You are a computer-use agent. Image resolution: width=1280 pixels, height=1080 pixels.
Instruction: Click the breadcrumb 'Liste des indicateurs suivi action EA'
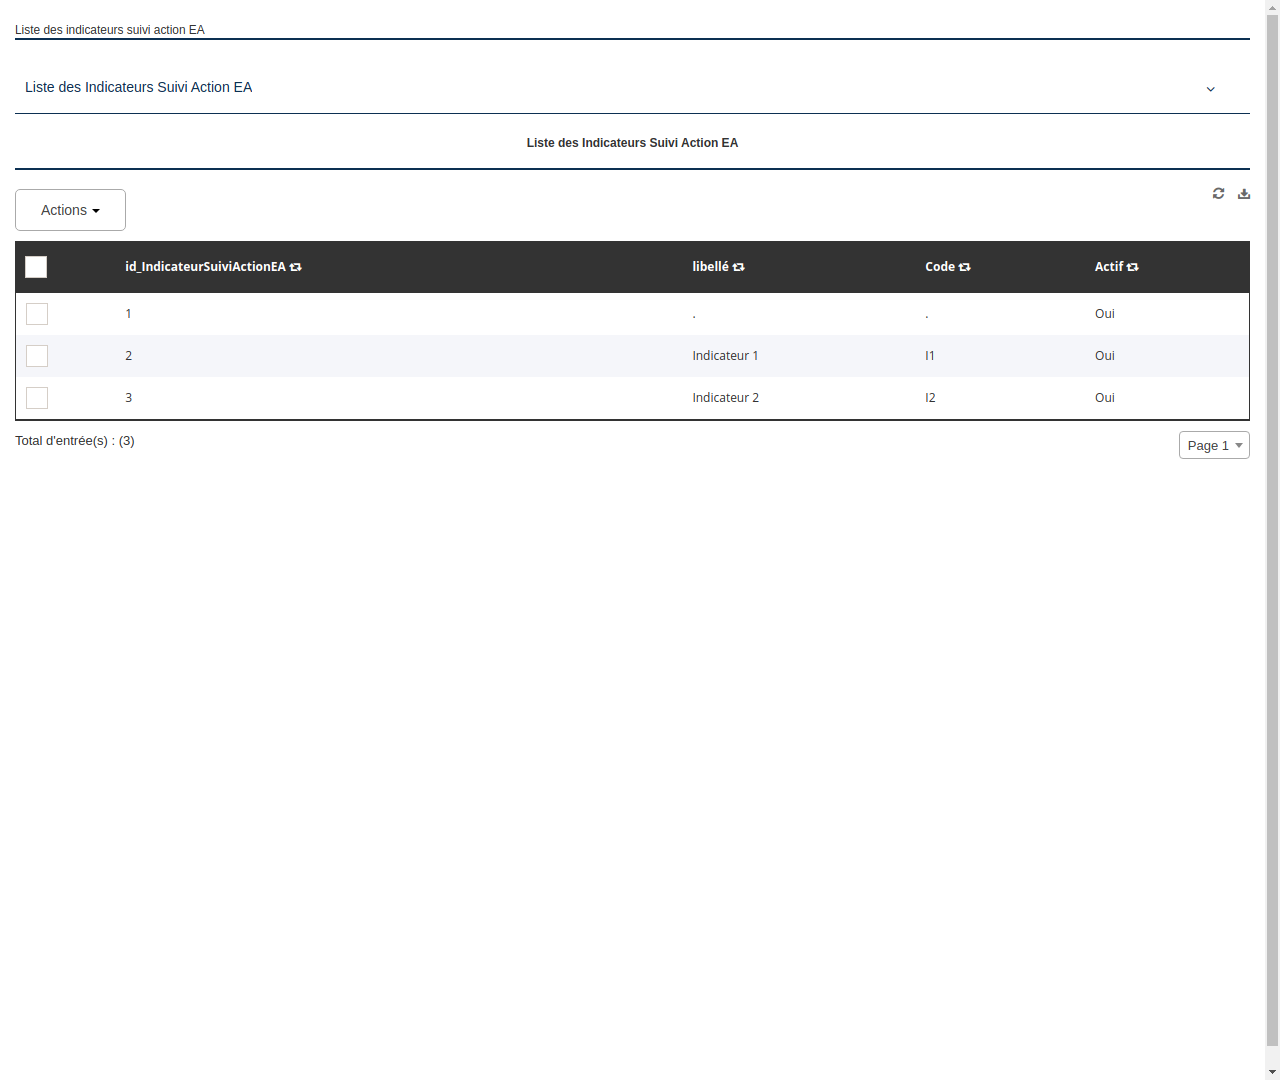pyautogui.click(x=109, y=30)
